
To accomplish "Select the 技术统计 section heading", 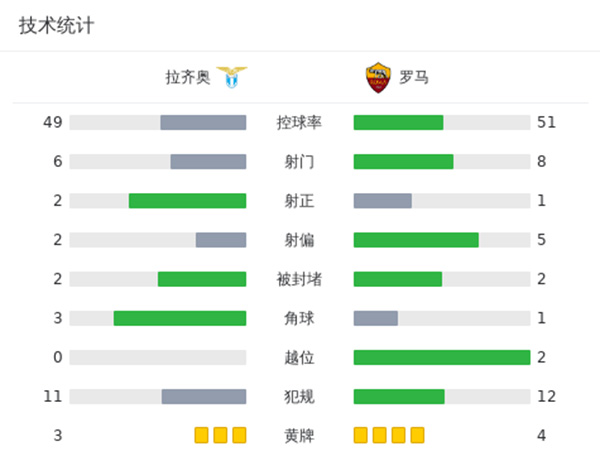I will pos(56,26).
